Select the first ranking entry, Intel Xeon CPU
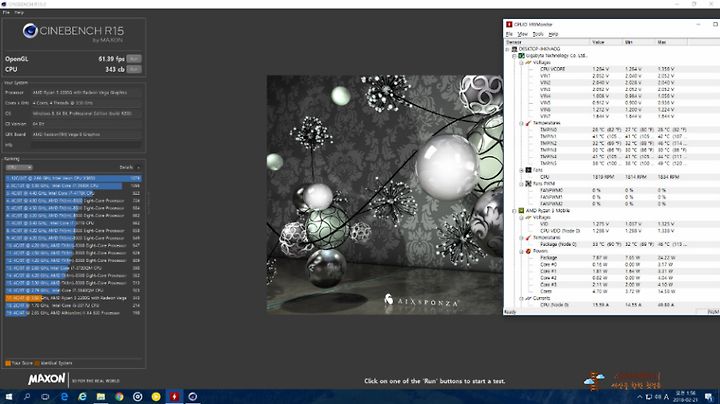Image resolution: width=720 pixels, height=404 pixels. (x=73, y=178)
